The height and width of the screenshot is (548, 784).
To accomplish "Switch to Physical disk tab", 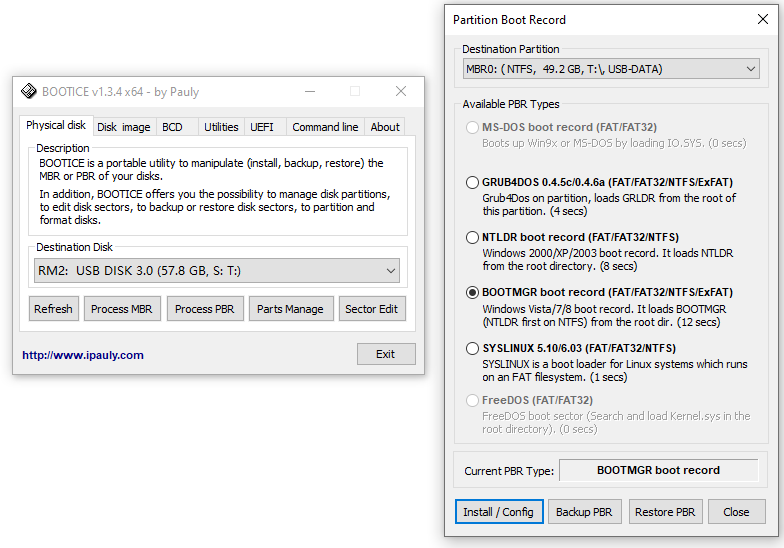I will [56, 125].
